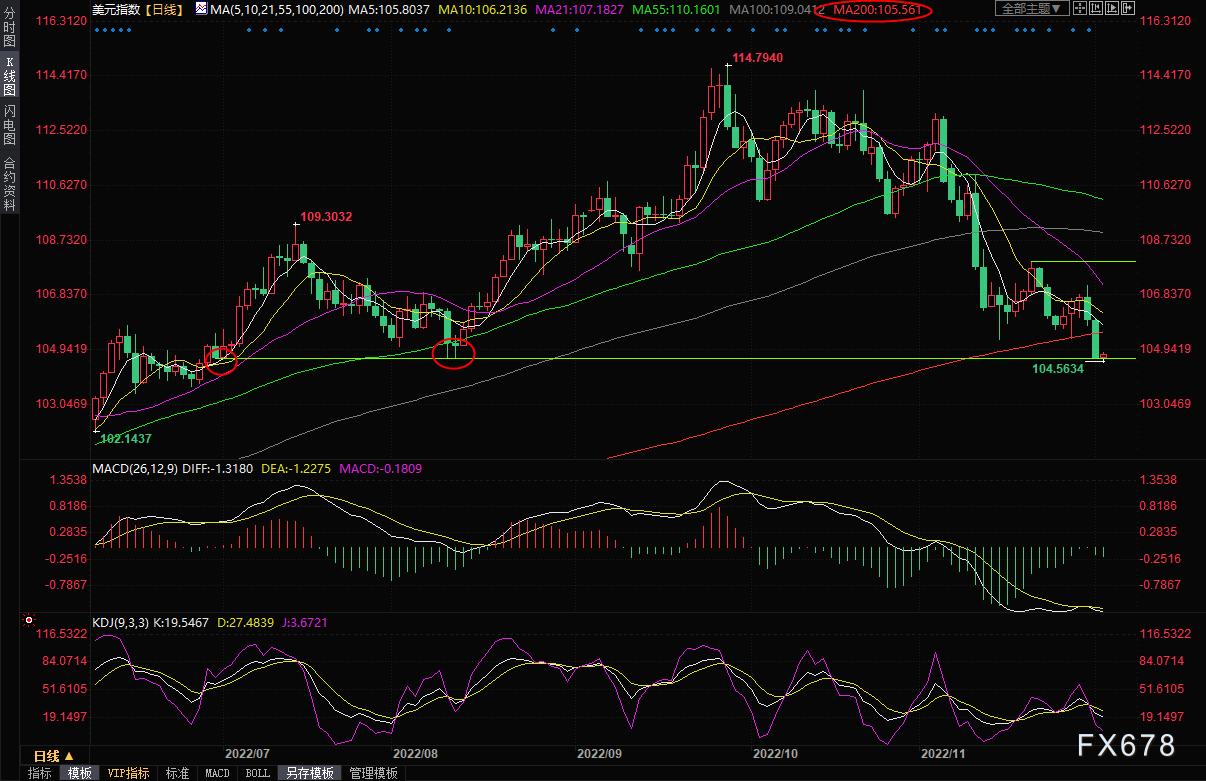Click the crosshair cursor icon

(x=1080, y=8)
